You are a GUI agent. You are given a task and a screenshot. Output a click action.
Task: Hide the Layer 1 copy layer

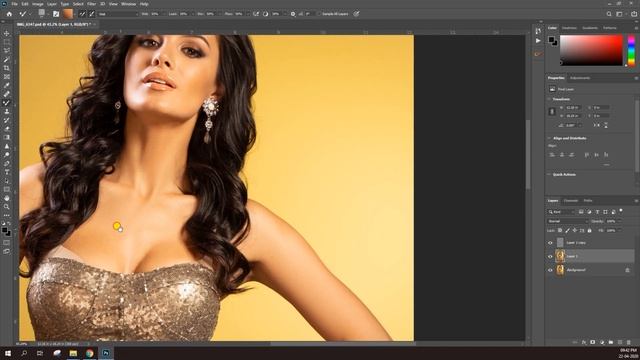coord(550,243)
